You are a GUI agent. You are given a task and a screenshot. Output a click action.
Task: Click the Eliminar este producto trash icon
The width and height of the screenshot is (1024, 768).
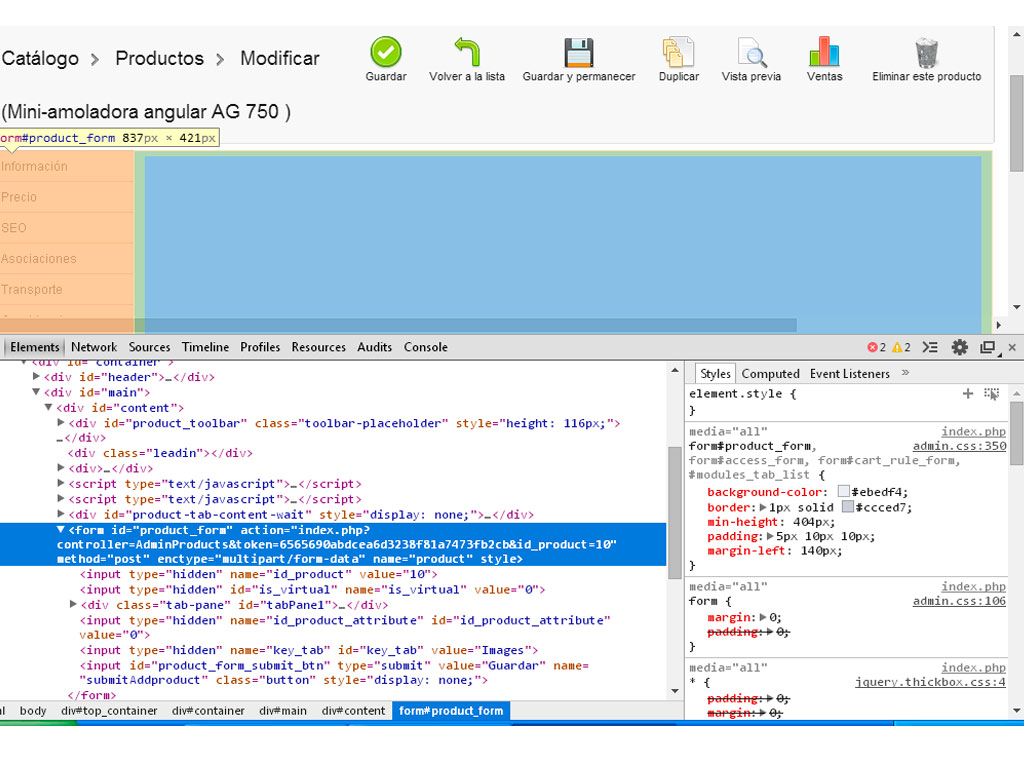point(927,52)
